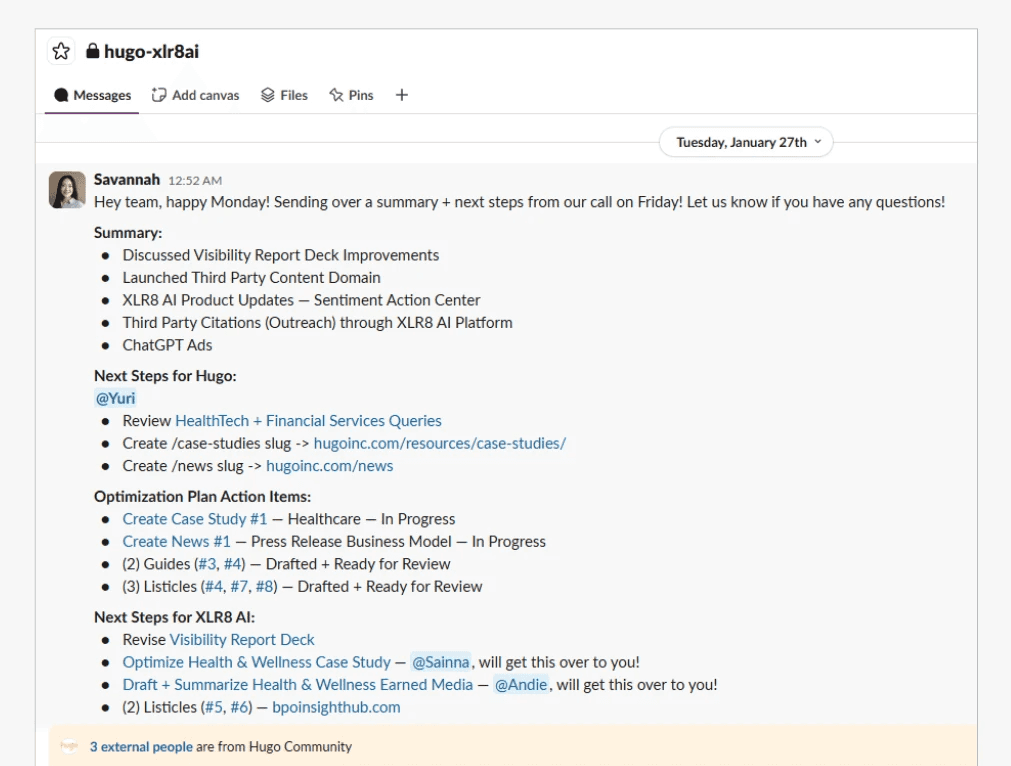Open the @Yuri mention
The height and width of the screenshot is (766, 1011).
click(x=113, y=398)
